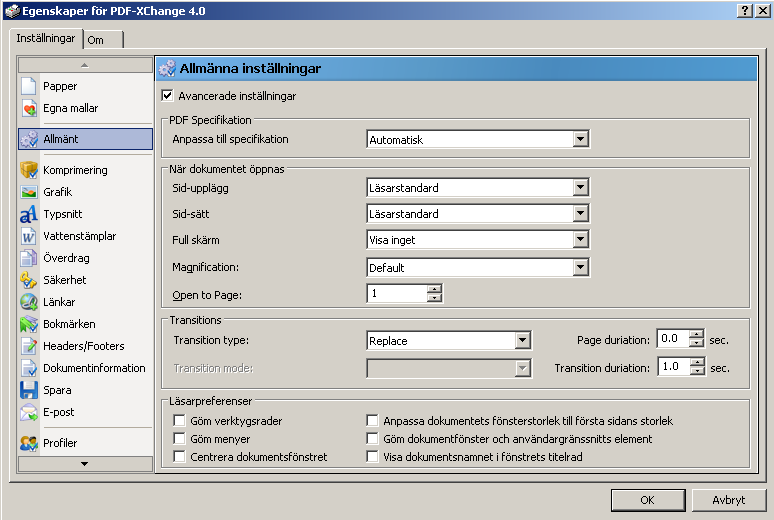
Task: Select Bokmärken sidebar label
Action: (69, 324)
